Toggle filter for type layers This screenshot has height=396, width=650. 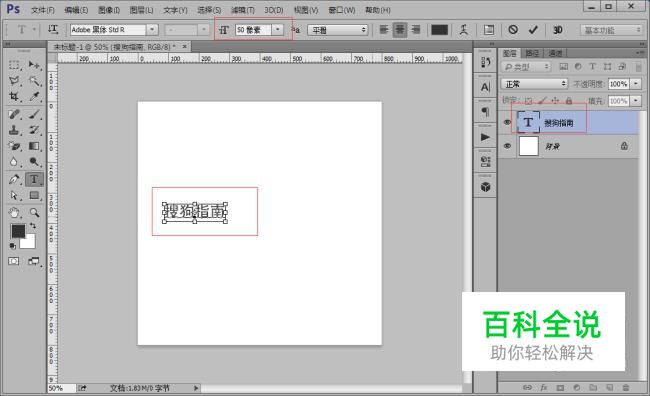[593, 67]
